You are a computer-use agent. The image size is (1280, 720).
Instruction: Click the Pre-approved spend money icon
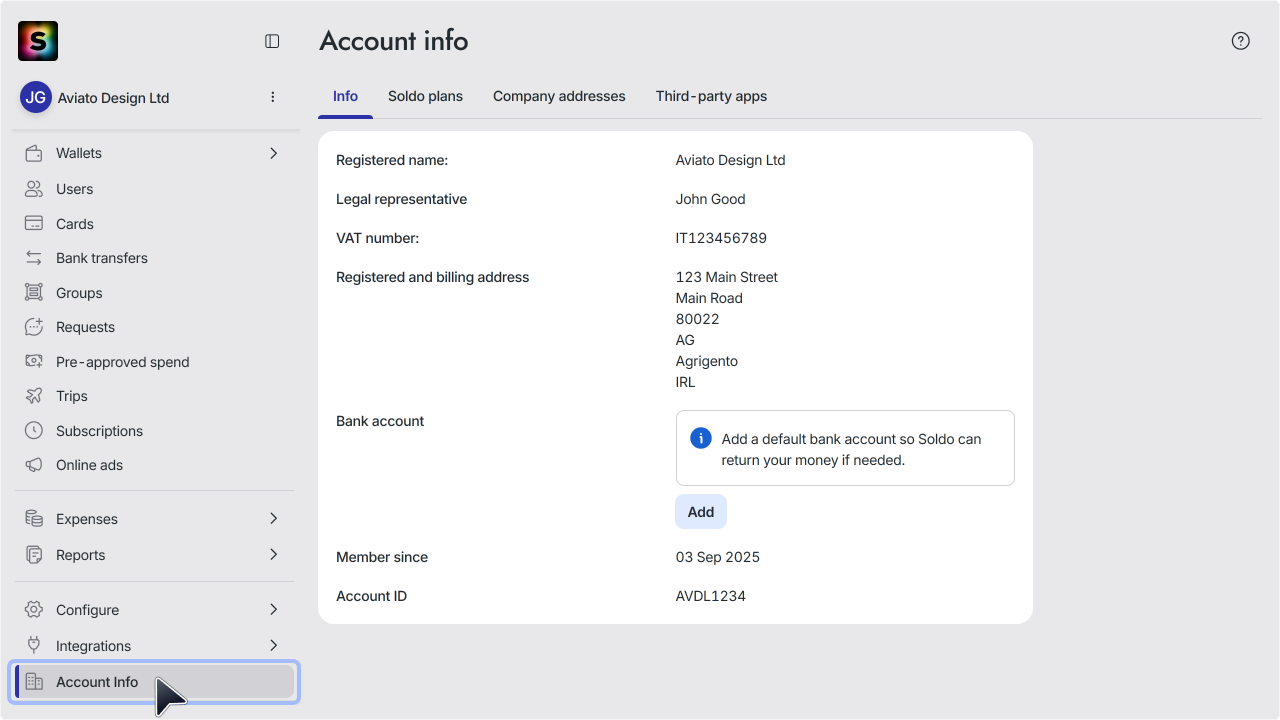[x=34, y=362]
